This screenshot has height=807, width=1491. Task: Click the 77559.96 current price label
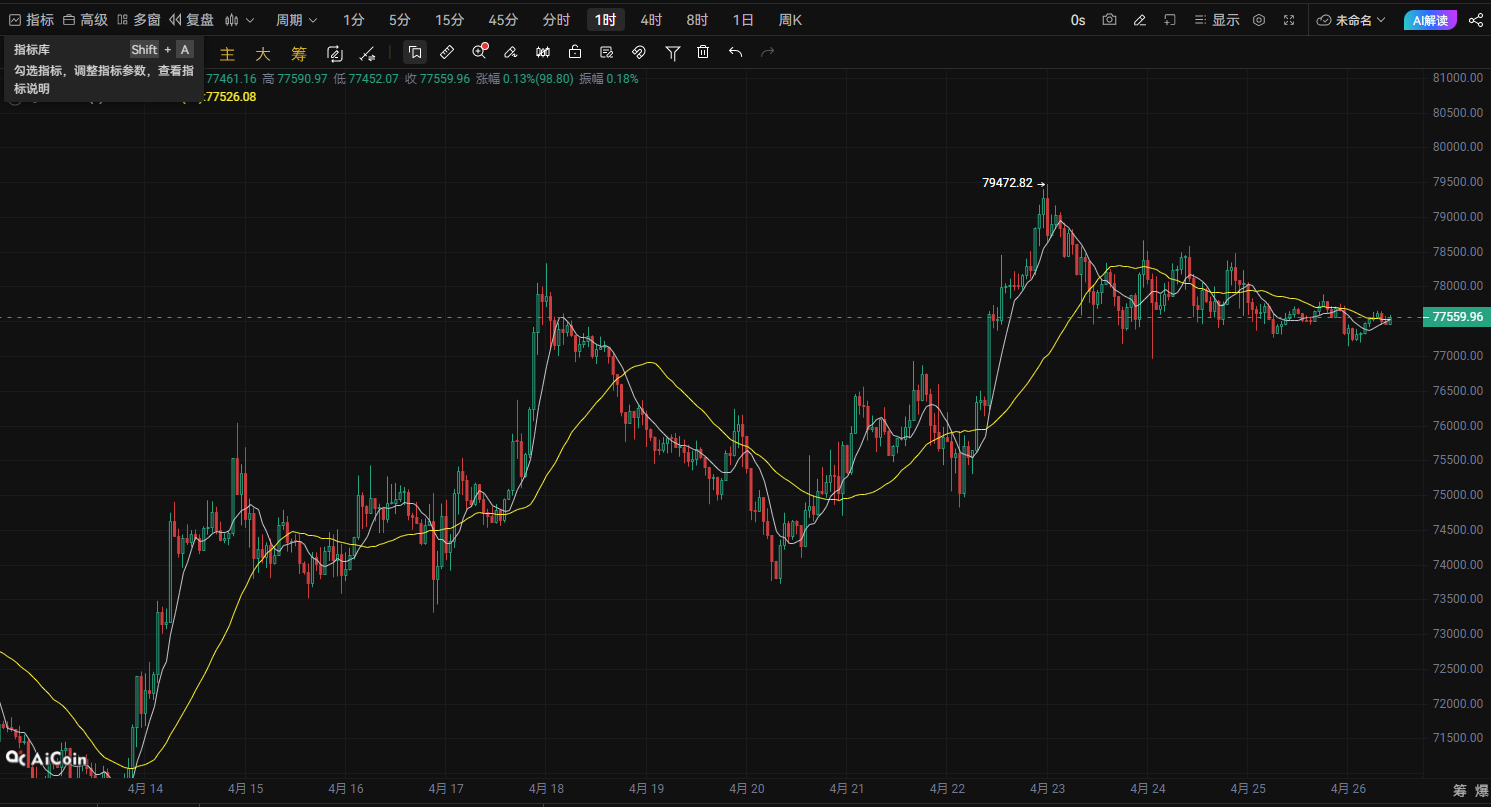pyautogui.click(x=1456, y=317)
